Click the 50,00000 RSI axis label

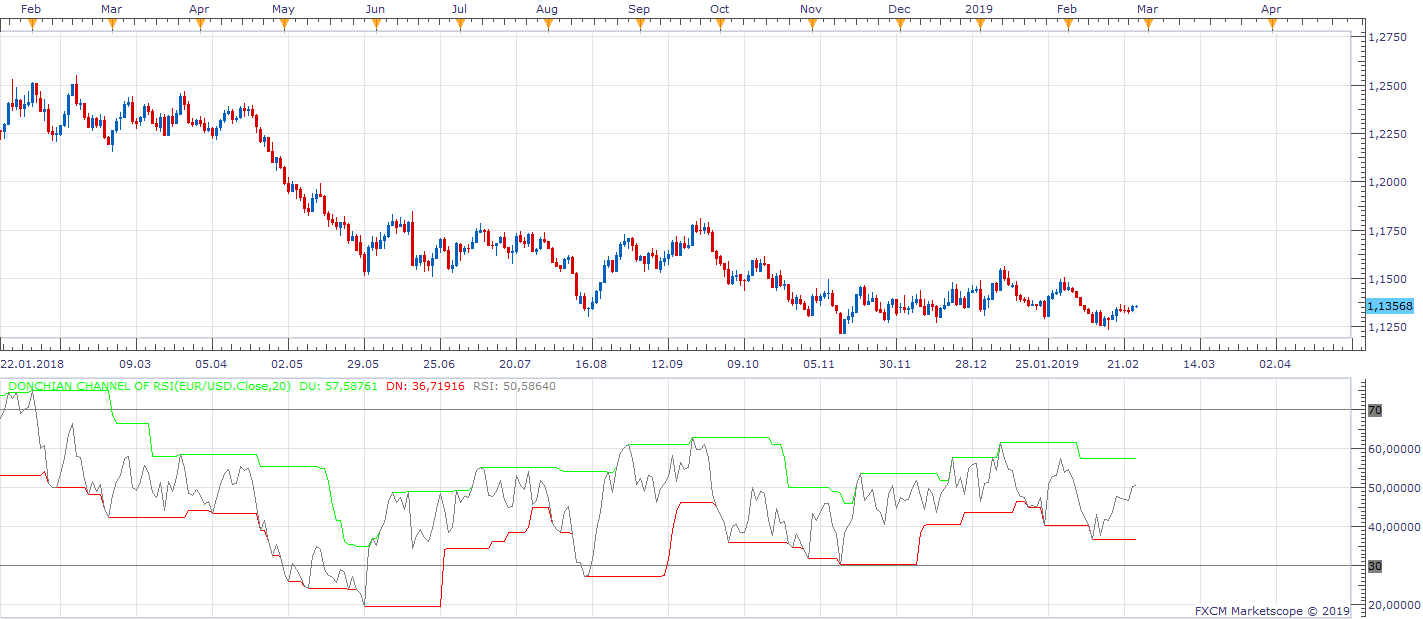[1394, 488]
